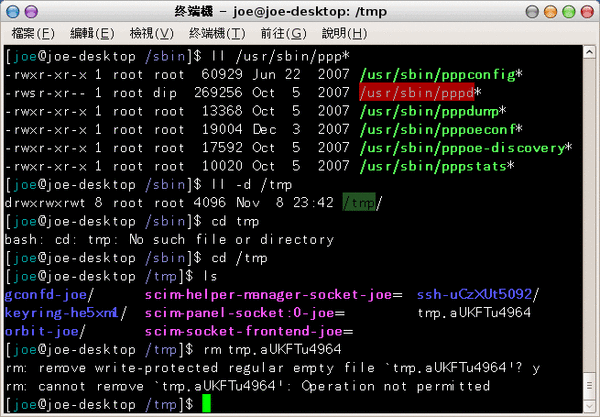Click the scim-panel-socket:0-joe= entry
The height and width of the screenshot is (417, 600).
click(x=245, y=313)
